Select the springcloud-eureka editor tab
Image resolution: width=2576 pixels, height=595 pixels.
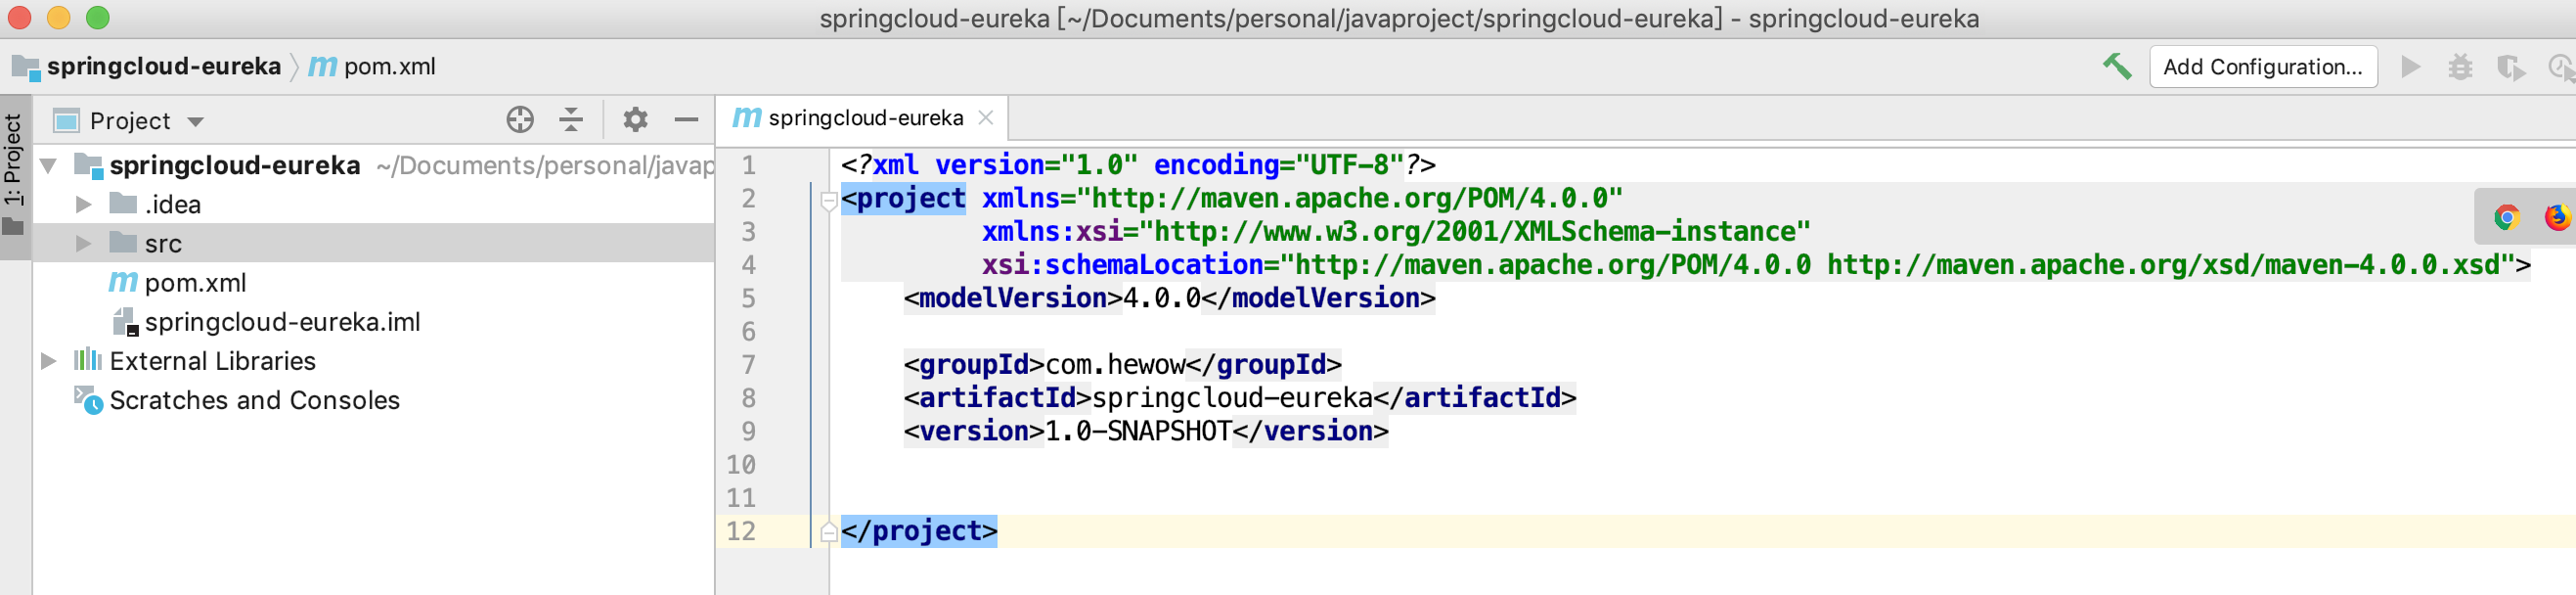pyautogui.click(x=864, y=118)
